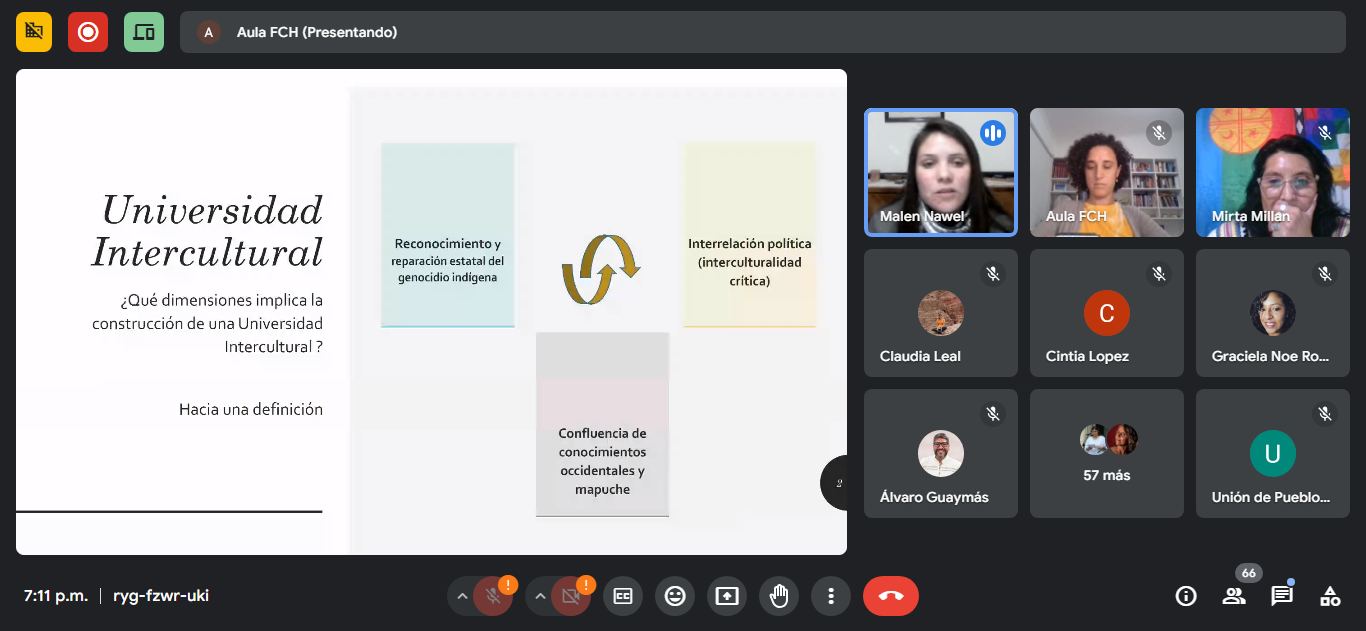Screen dimensions: 1366x631
Task: Select Malen Nawel's video tile
Action: [x=940, y=172]
